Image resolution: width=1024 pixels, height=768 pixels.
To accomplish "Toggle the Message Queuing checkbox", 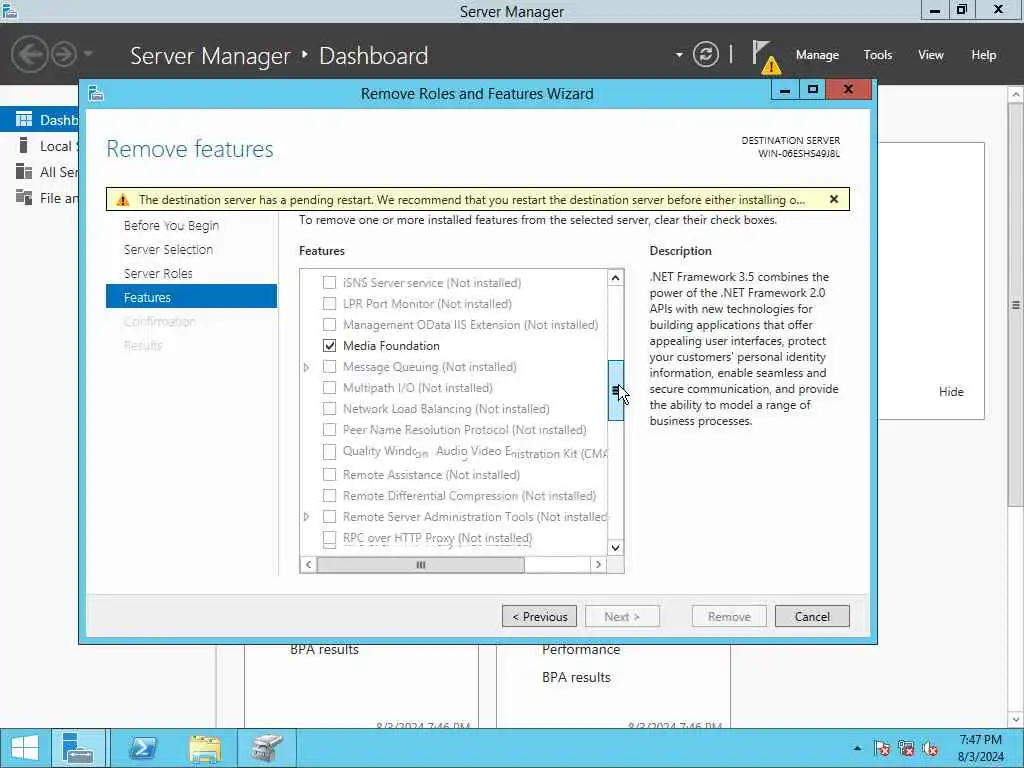I will coord(330,366).
